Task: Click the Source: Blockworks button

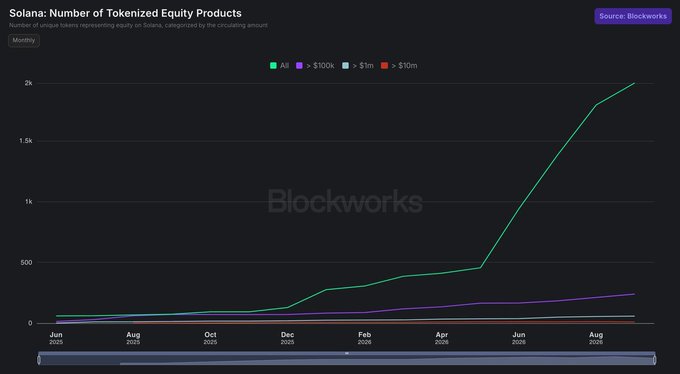Action: [x=633, y=16]
